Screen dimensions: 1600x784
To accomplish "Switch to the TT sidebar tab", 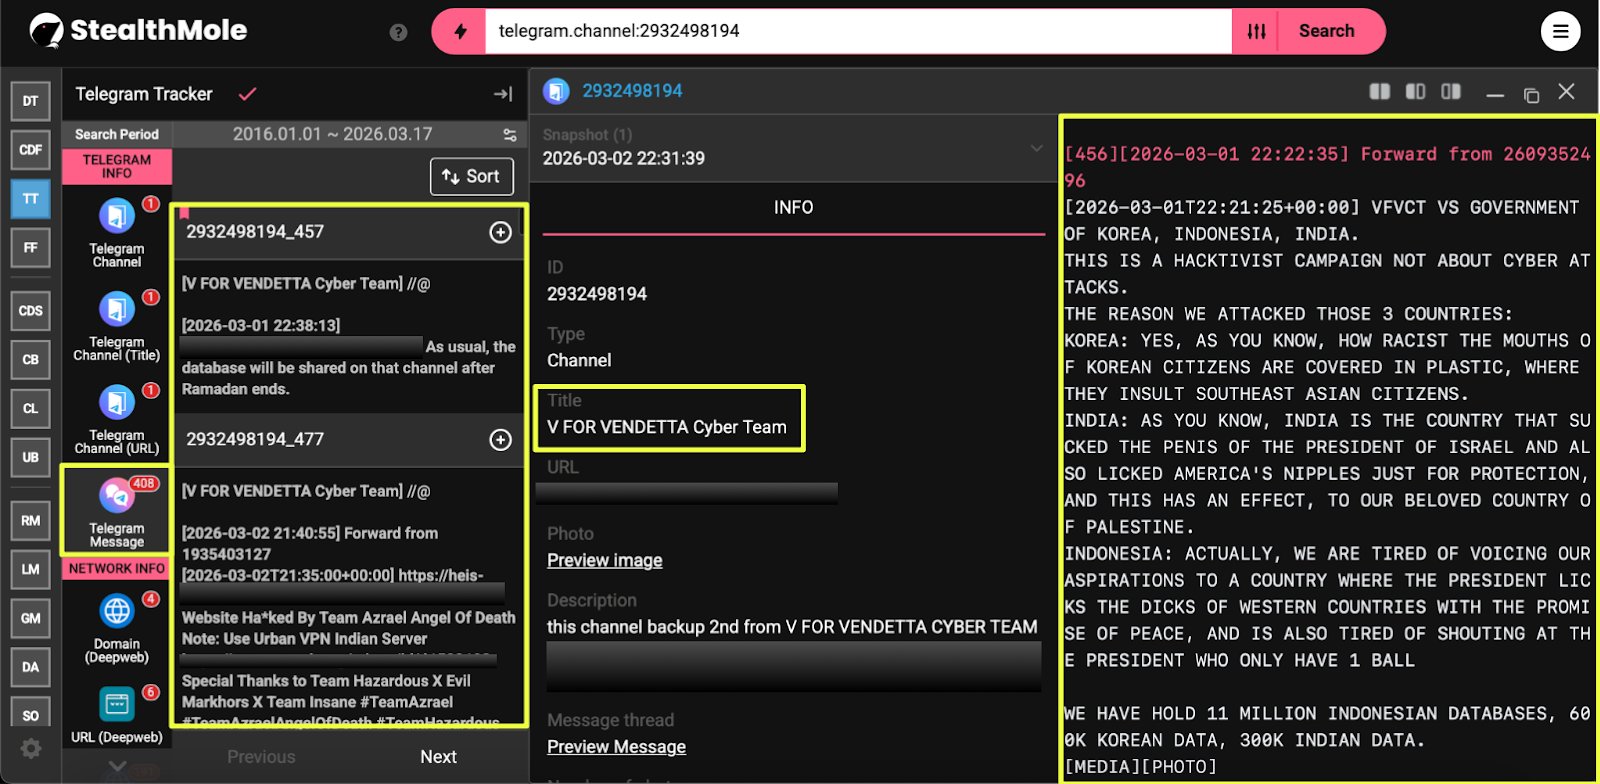I will (x=30, y=199).
